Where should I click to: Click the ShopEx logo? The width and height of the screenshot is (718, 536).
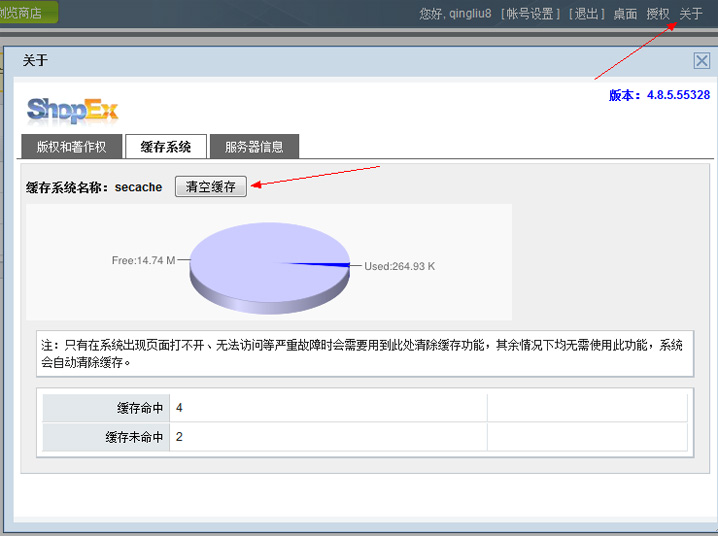72,109
